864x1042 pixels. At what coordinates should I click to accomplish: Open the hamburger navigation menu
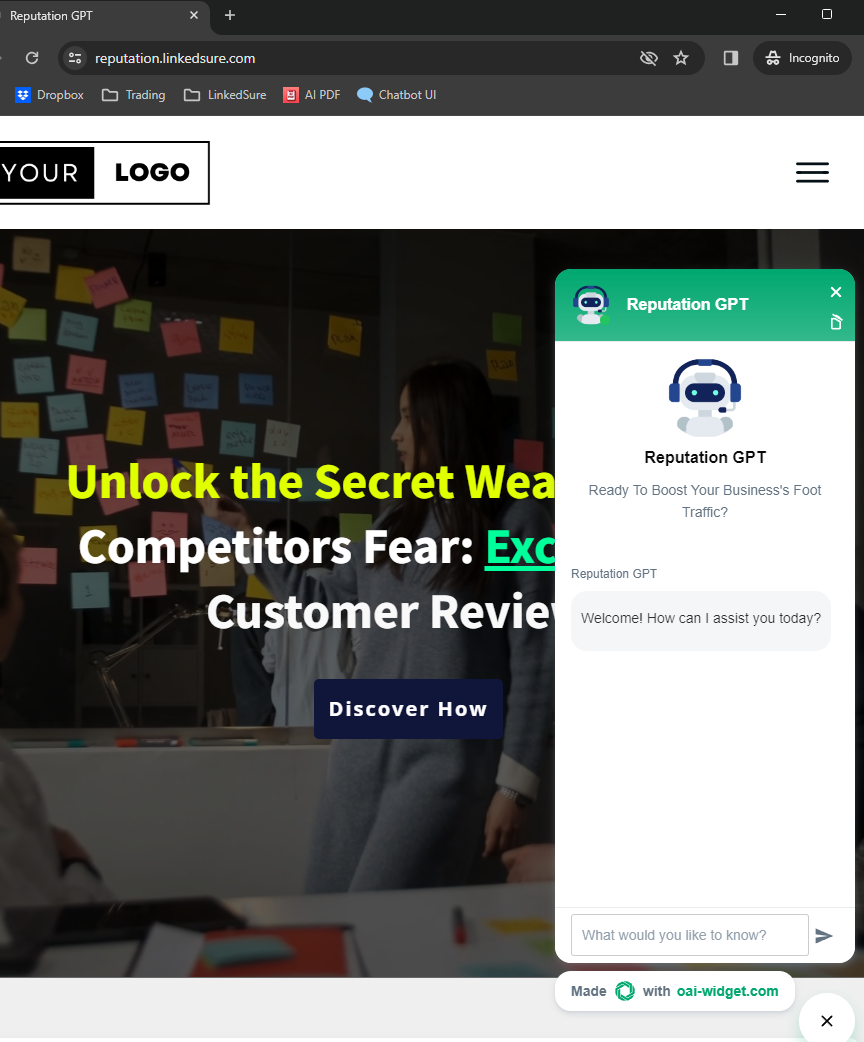812,173
